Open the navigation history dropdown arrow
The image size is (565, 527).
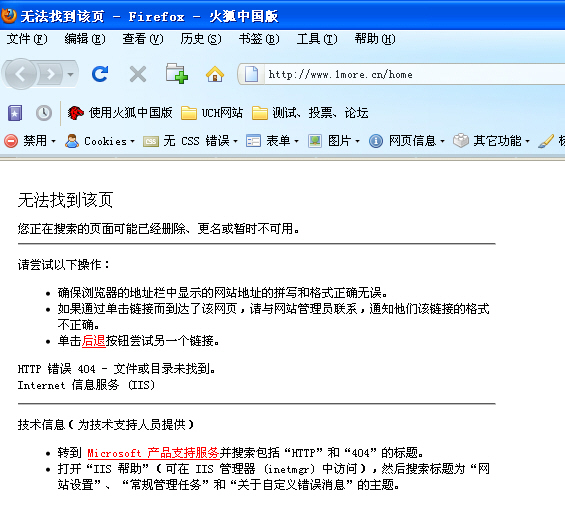pos(71,75)
